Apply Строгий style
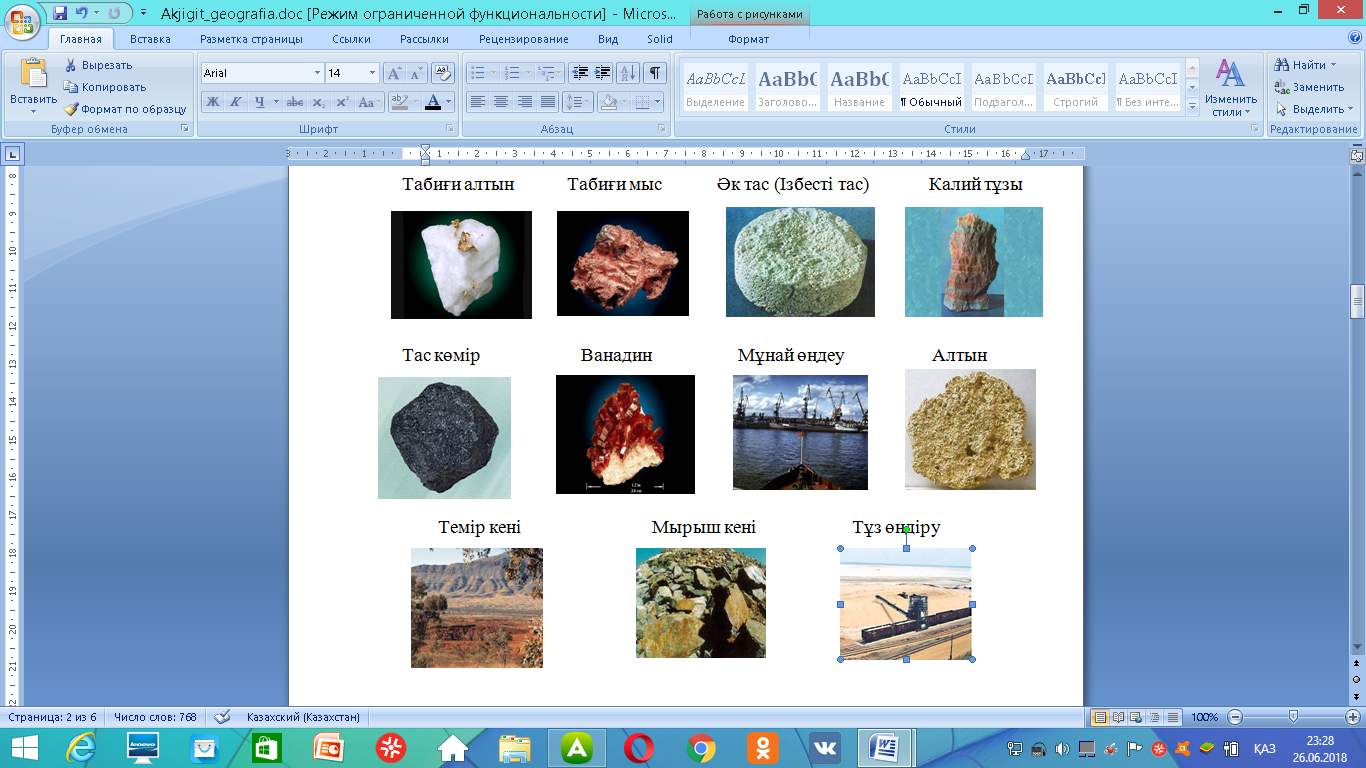 [x=1075, y=87]
